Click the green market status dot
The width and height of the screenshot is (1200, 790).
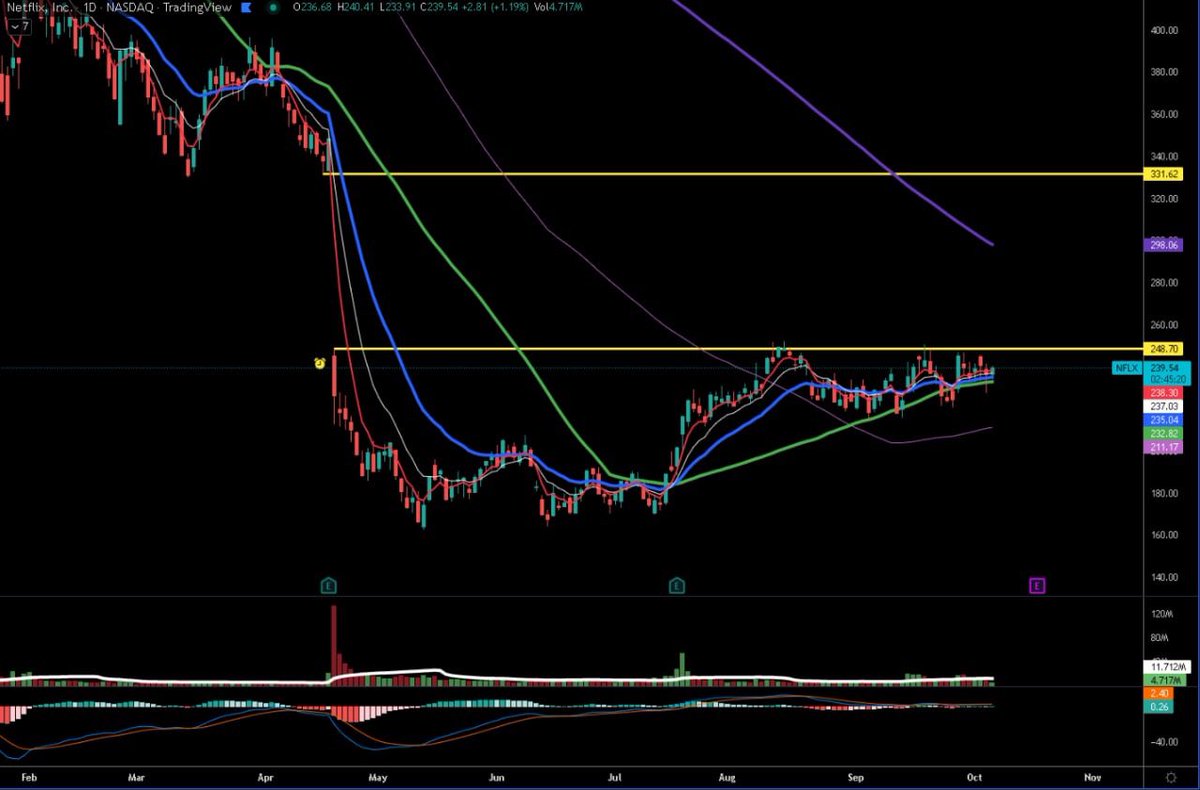pyautogui.click(x=273, y=8)
